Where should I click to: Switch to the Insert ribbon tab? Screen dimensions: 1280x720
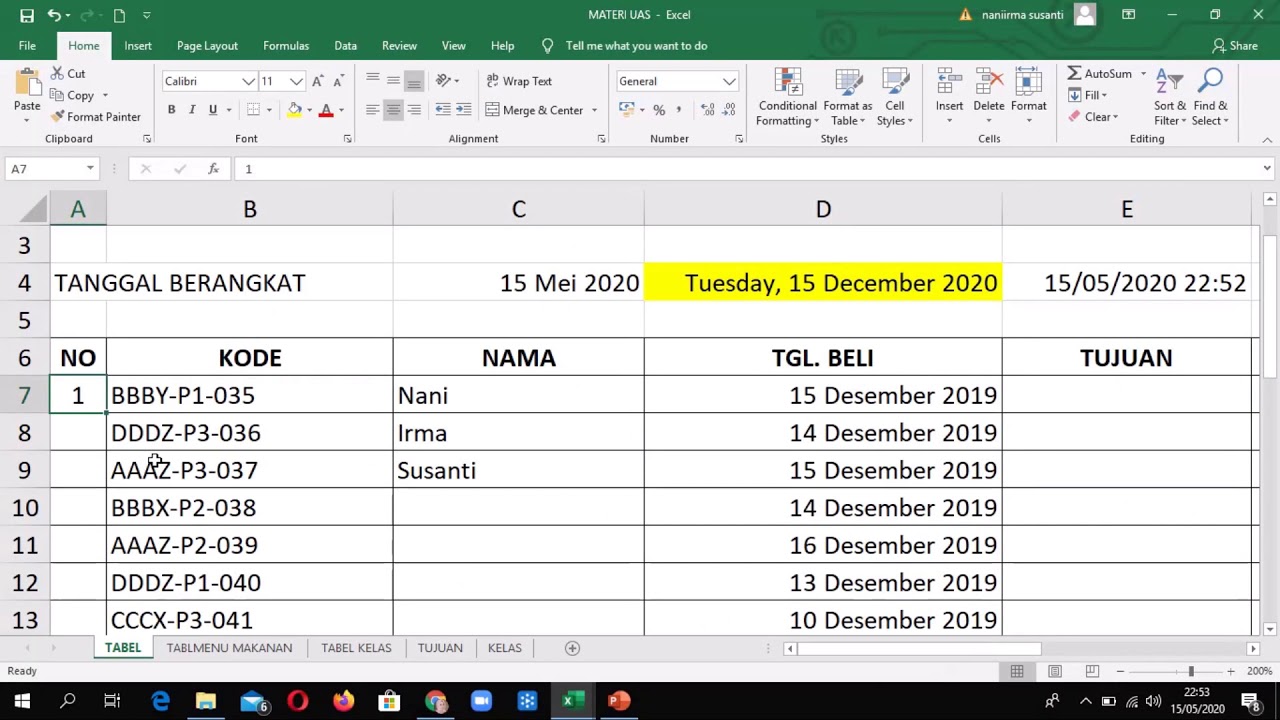click(138, 46)
